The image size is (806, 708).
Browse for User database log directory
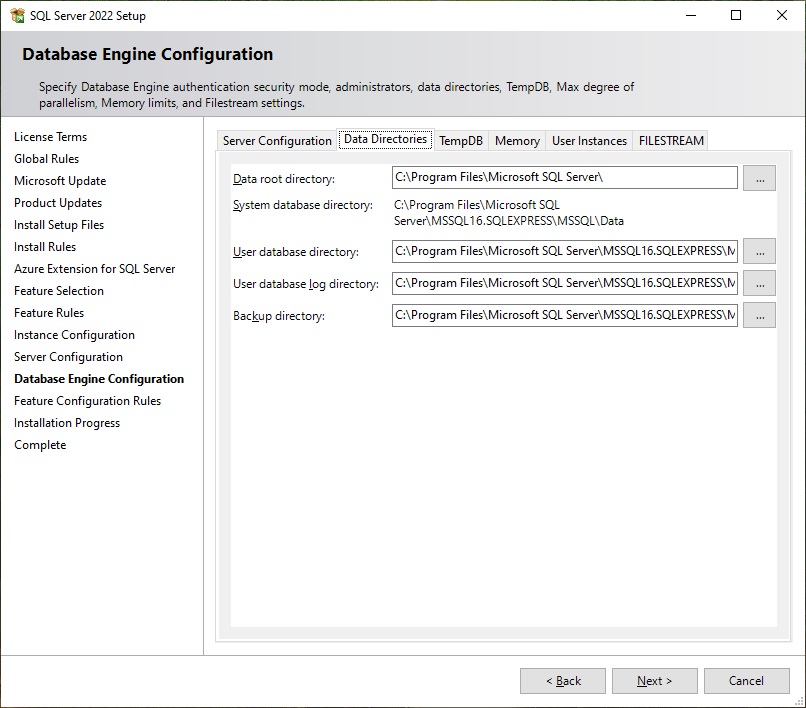coord(759,283)
